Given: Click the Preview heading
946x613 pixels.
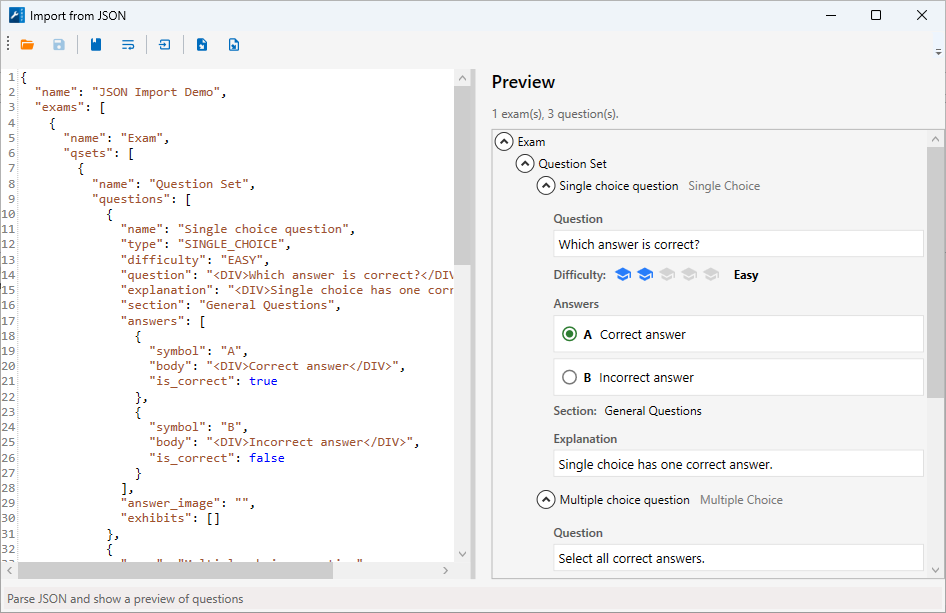Looking at the screenshot, I should pyautogui.click(x=523, y=82).
